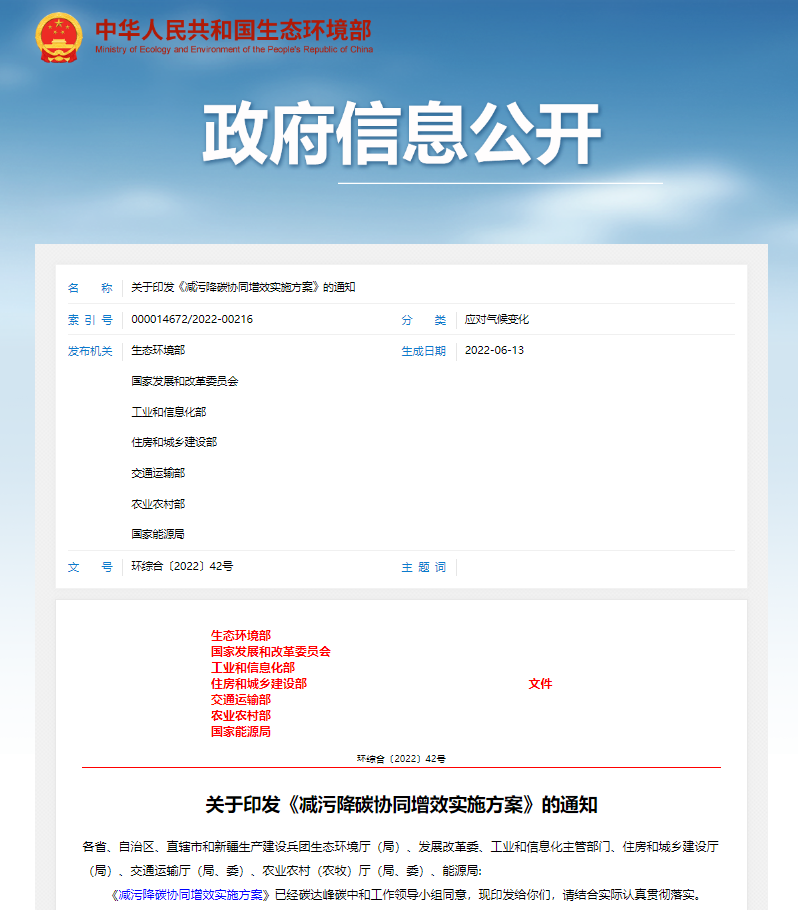The width and height of the screenshot is (798, 910).
Task: Click 交通运输部 in publisher list
Action: 158,473
